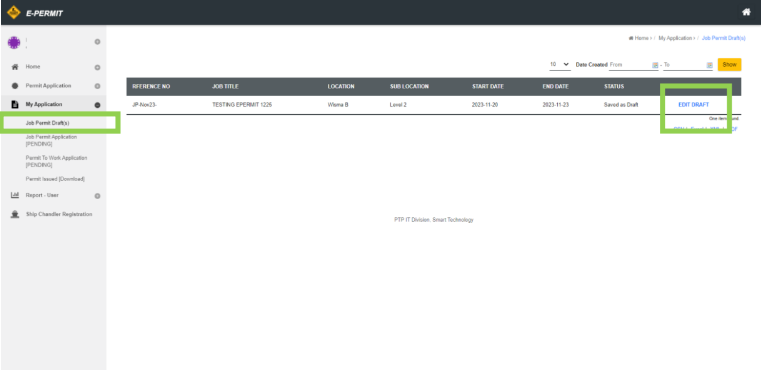
Task: Click PTP IT Division footer text
Action: pyautogui.click(x=434, y=220)
